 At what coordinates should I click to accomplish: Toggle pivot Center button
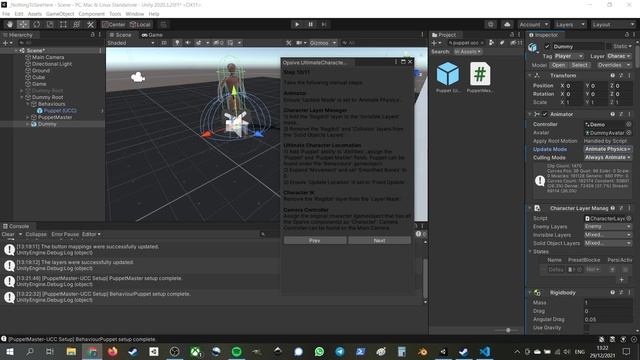point(114,24)
